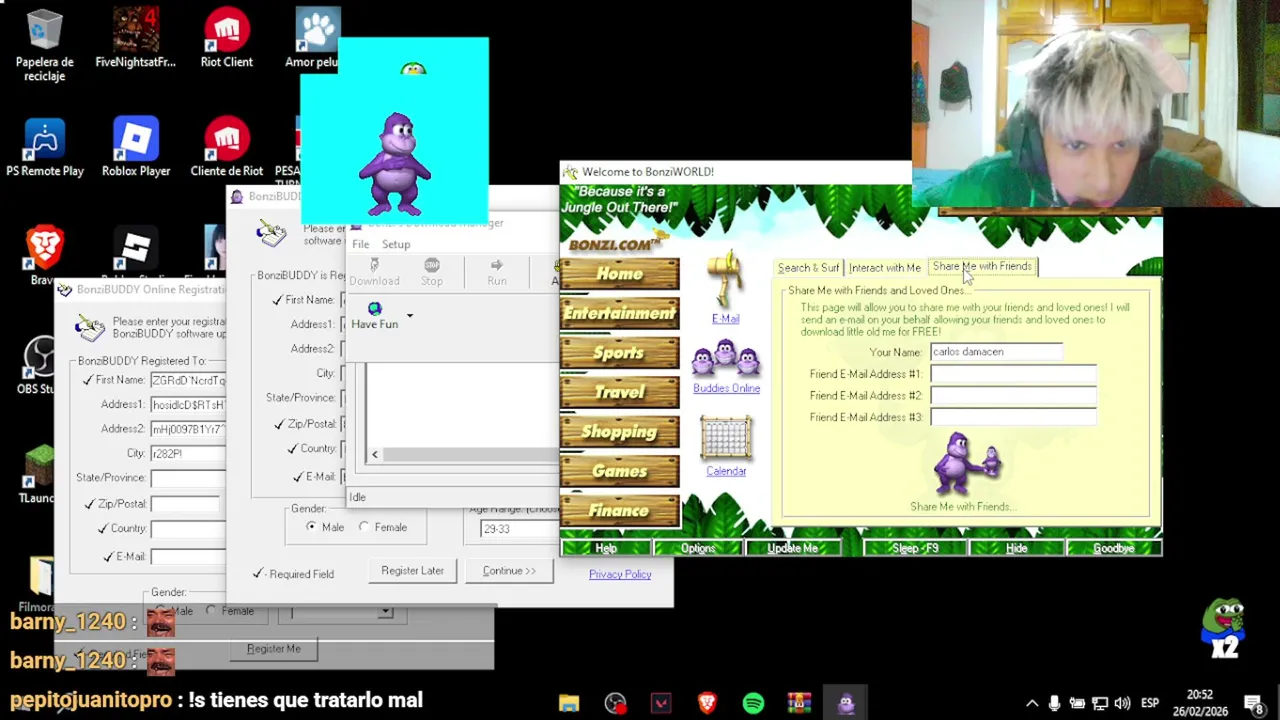This screenshot has height=720, width=1280.
Task: Open the notification center icon
Action: (x=1254, y=703)
